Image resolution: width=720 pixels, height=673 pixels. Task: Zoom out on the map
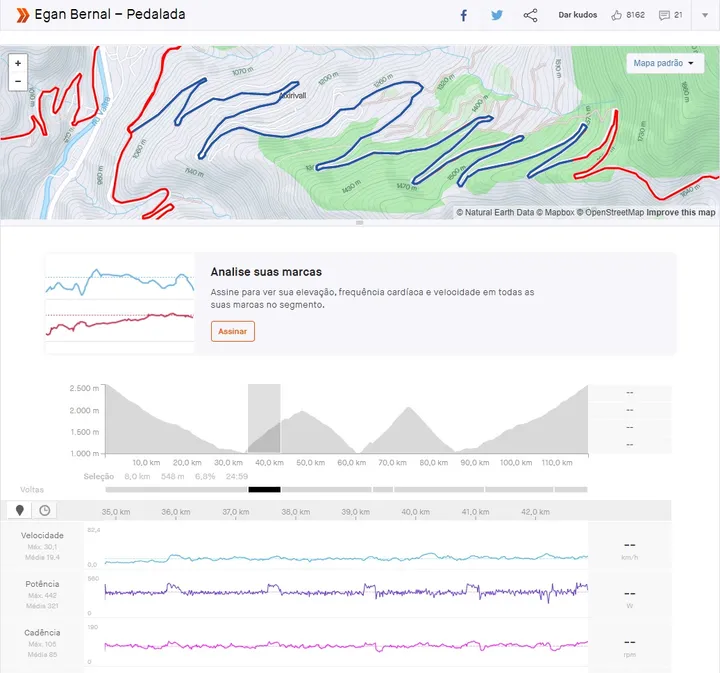[18, 81]
